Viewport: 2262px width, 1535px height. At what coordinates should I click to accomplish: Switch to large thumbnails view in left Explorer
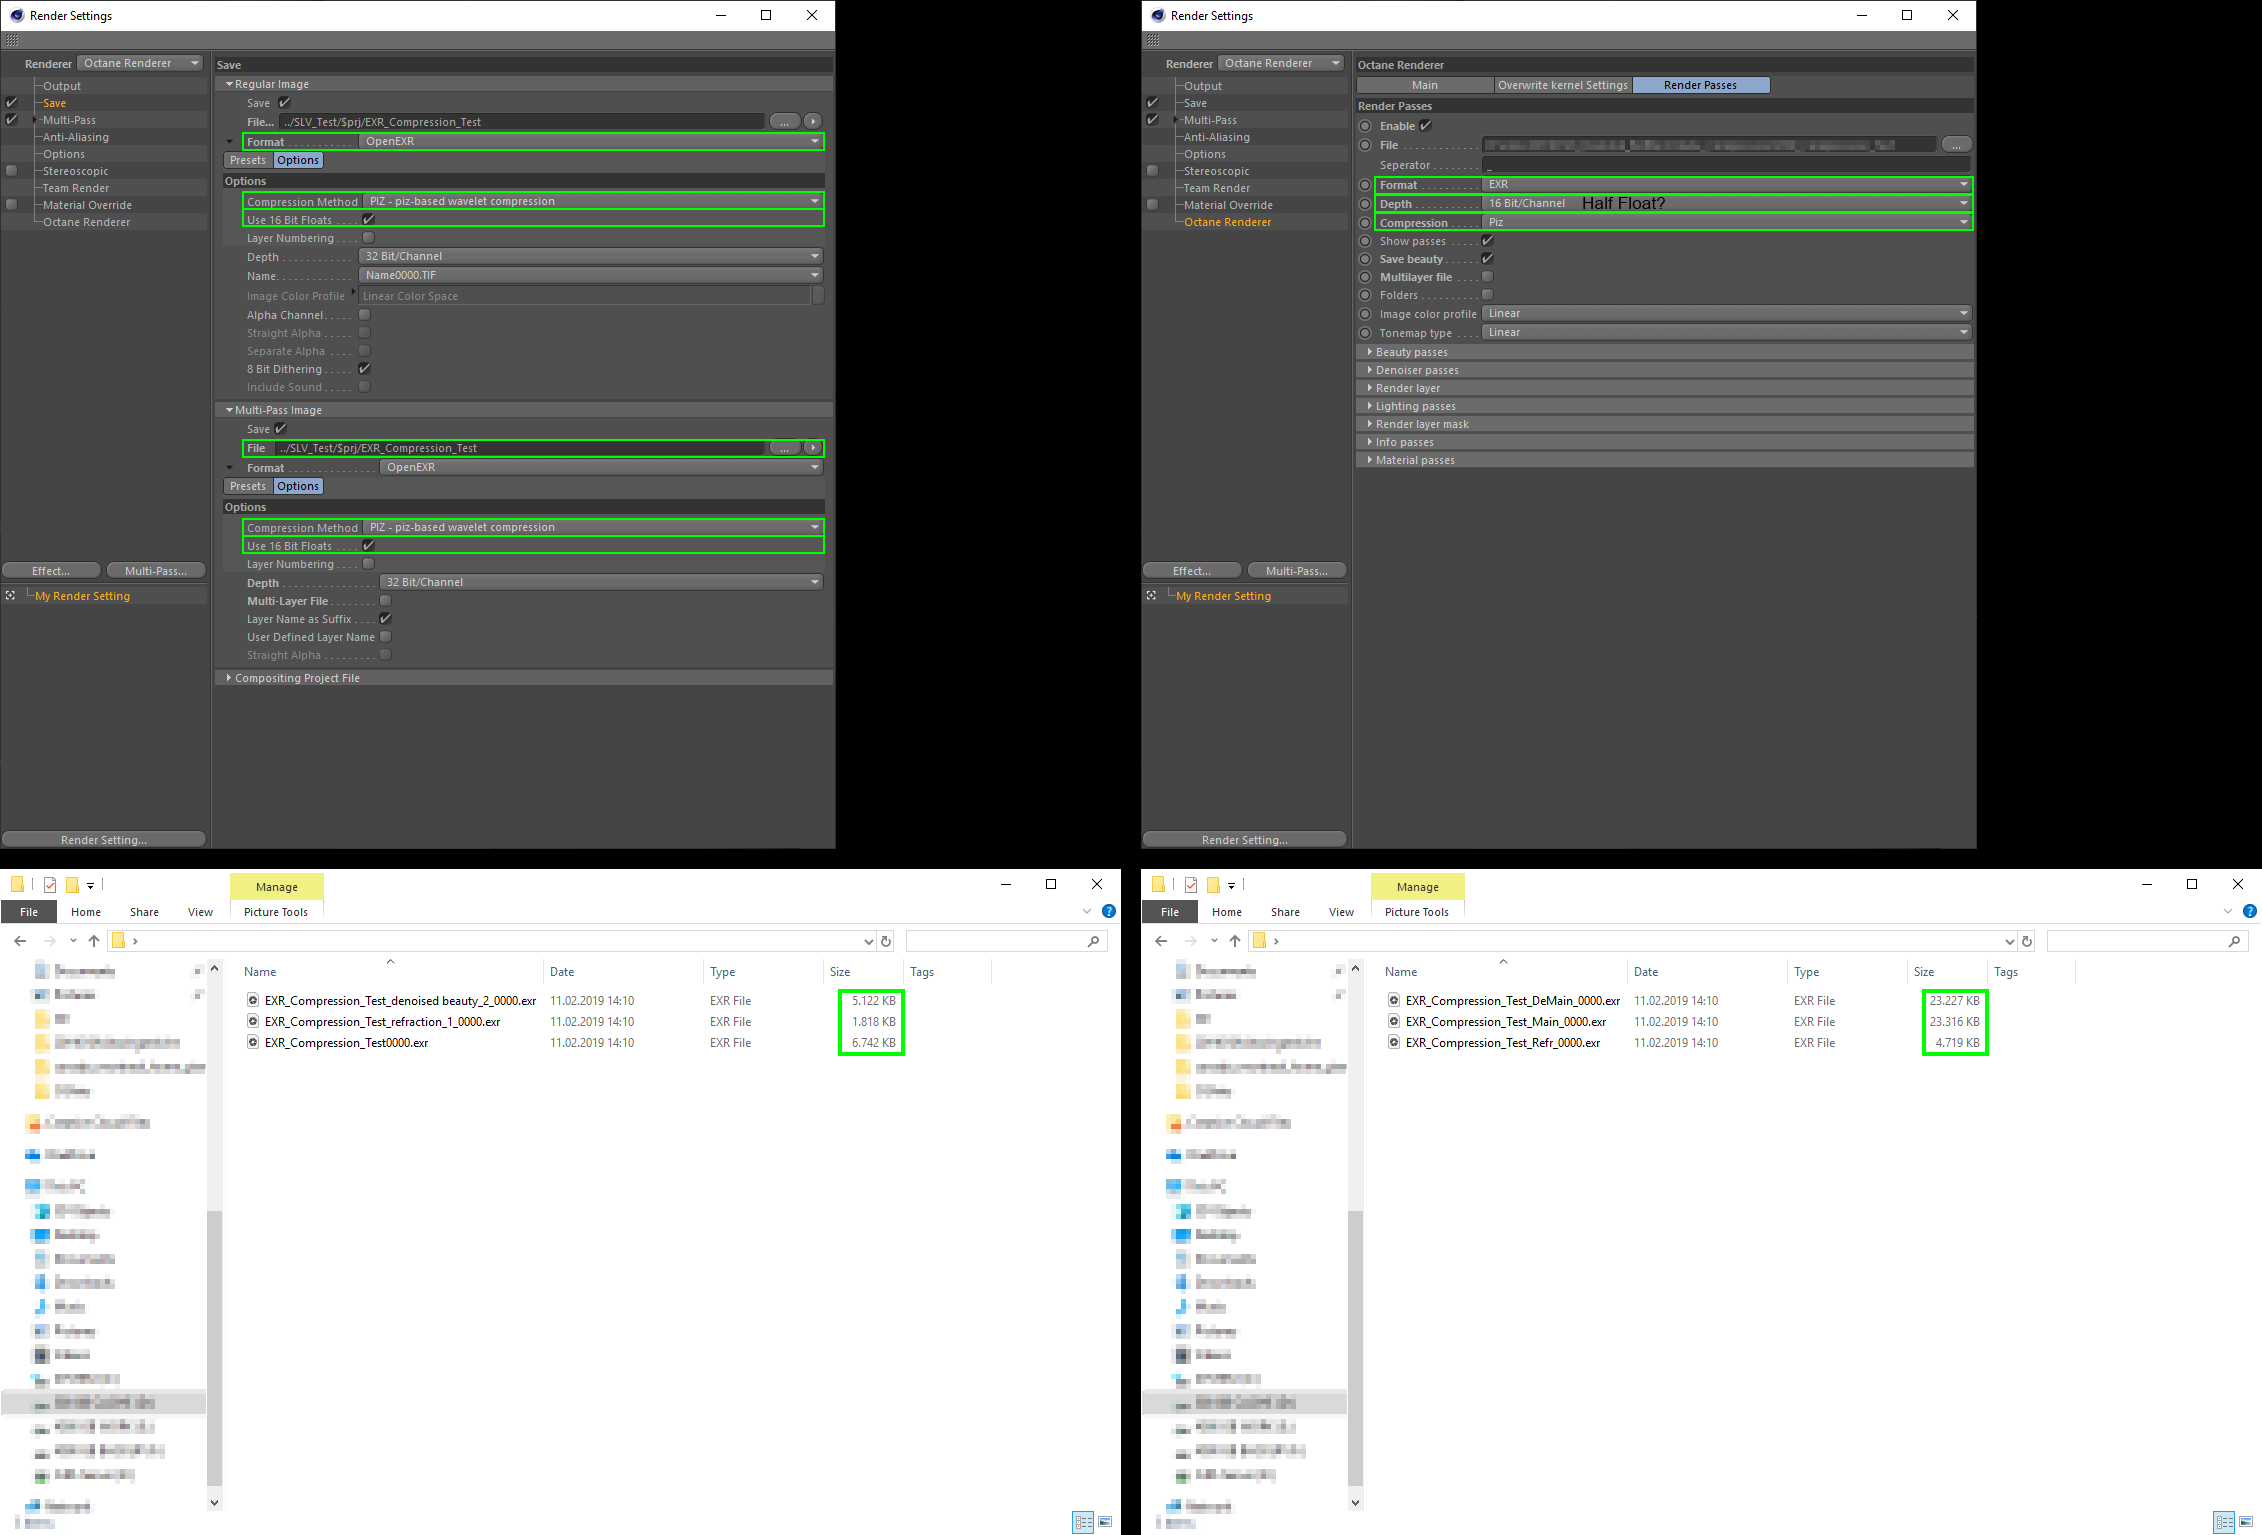(1105, 1522)
